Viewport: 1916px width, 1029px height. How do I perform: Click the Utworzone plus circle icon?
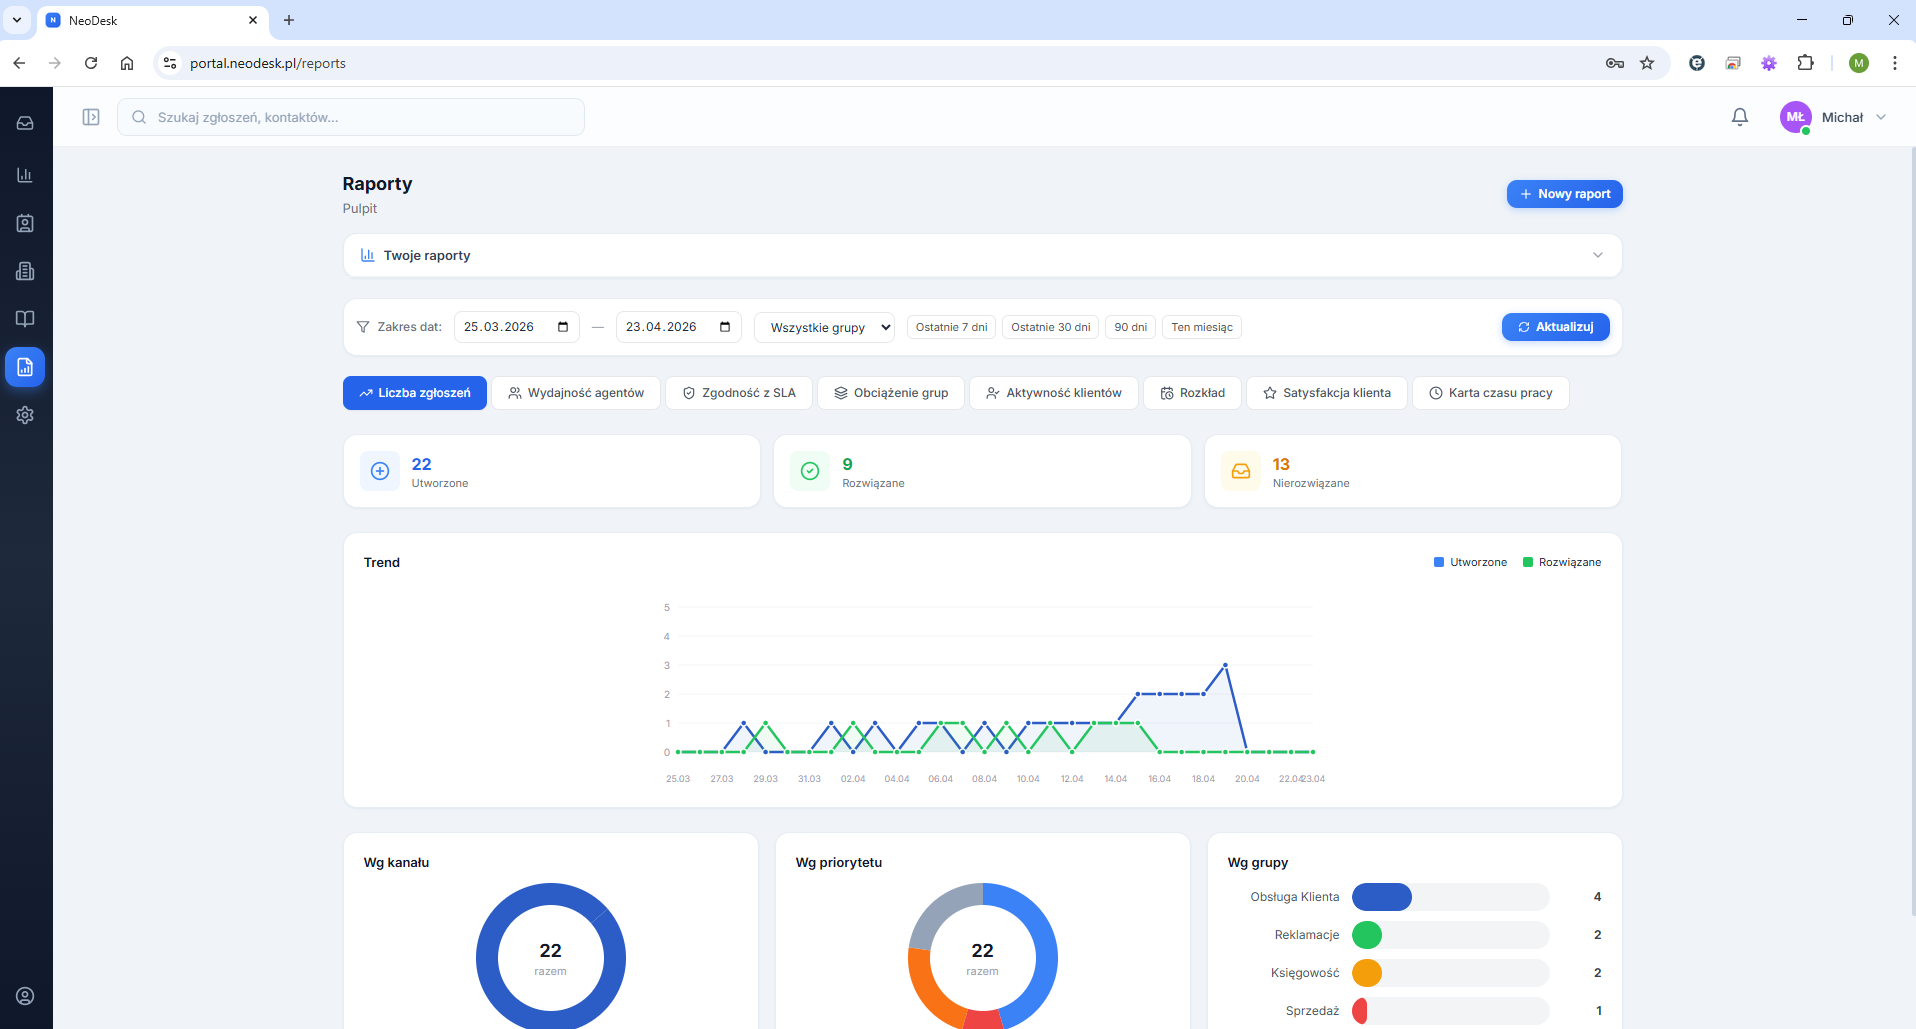(x=380, y=471)
